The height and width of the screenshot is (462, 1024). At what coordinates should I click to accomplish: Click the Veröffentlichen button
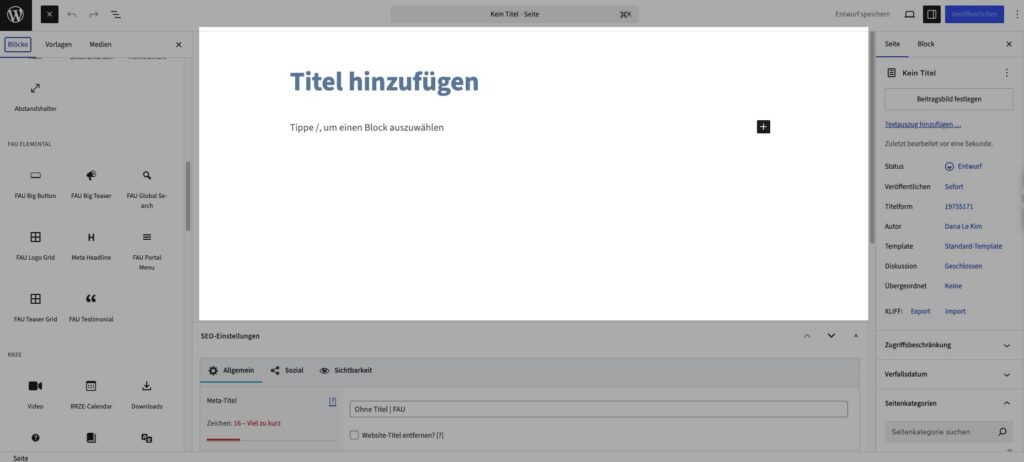[974, 14]
